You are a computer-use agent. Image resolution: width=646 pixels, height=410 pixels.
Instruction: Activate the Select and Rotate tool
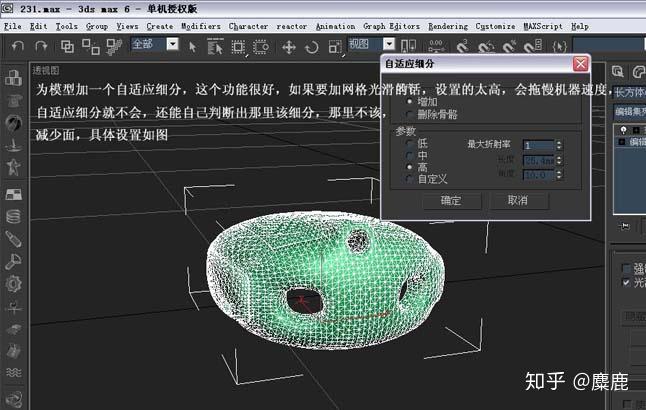pos(311,47)
